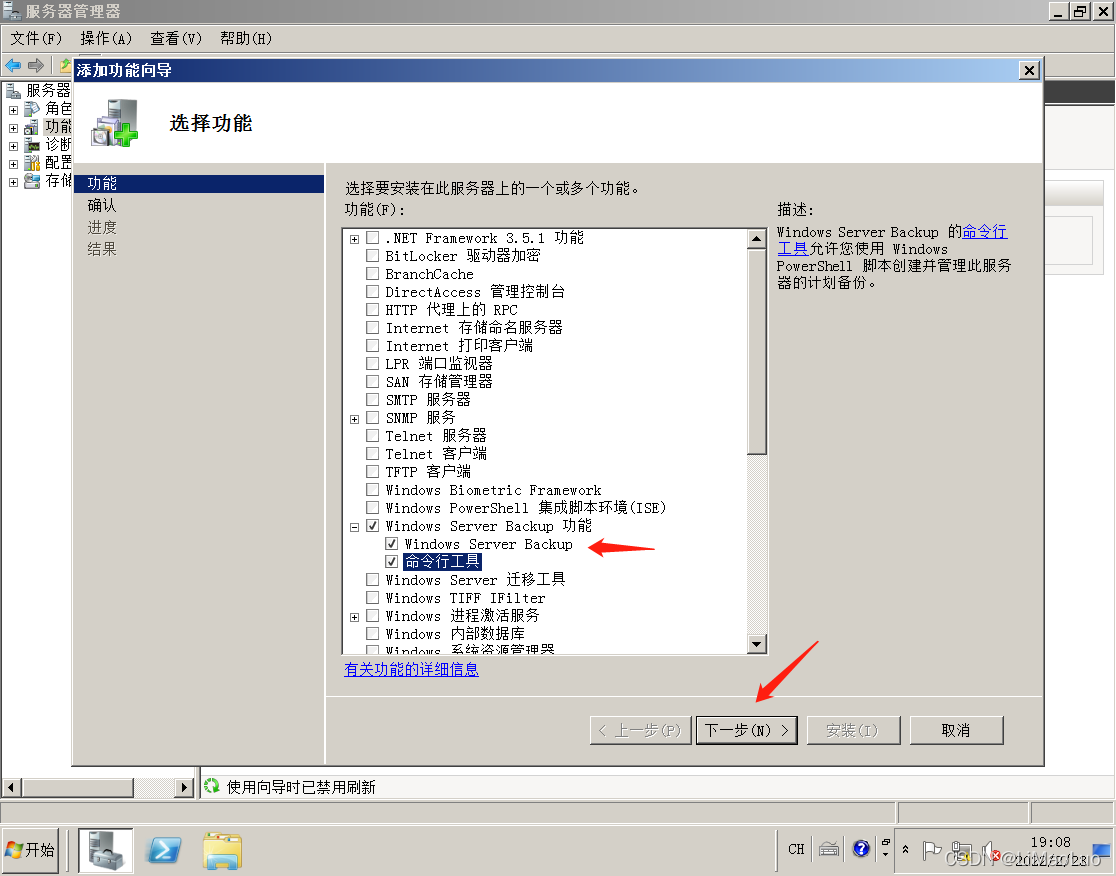Click the blue help tray icon

[x=861, y=848]
